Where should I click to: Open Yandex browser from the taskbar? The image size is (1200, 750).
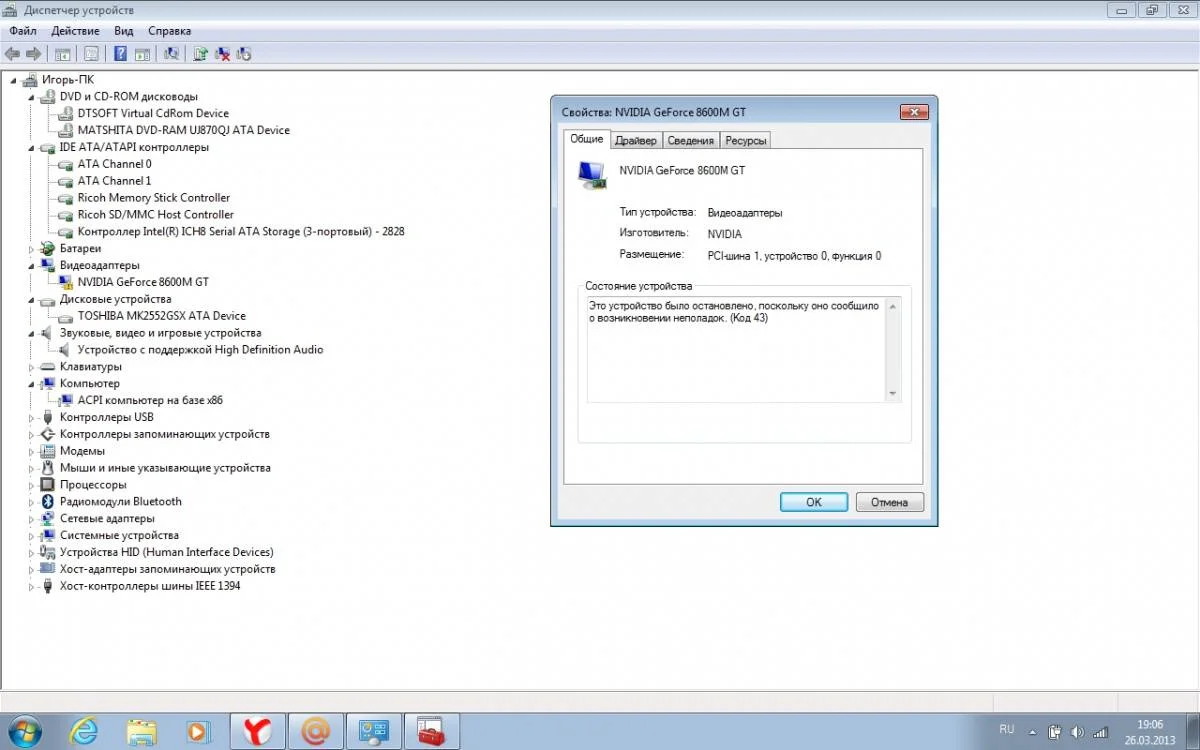[x=258, y=732]
